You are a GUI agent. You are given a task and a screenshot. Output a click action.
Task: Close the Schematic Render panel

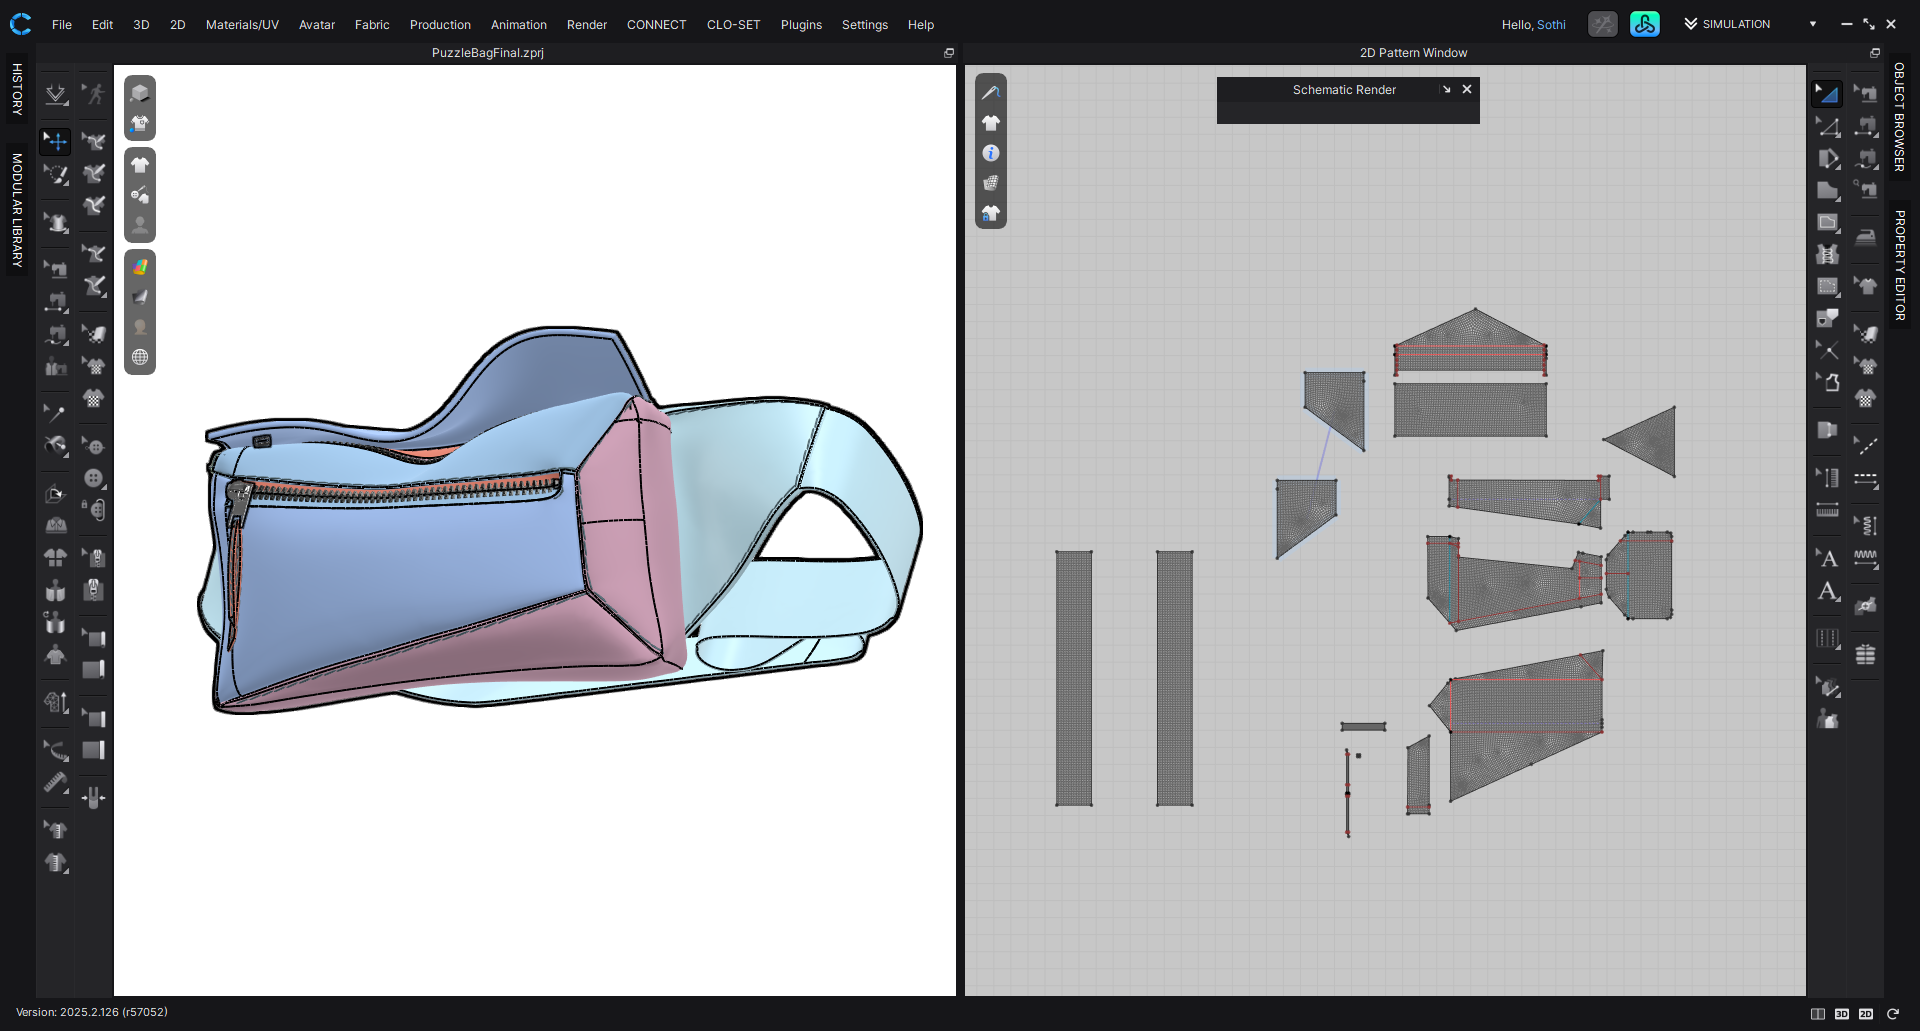click(x=1467, y=89)
